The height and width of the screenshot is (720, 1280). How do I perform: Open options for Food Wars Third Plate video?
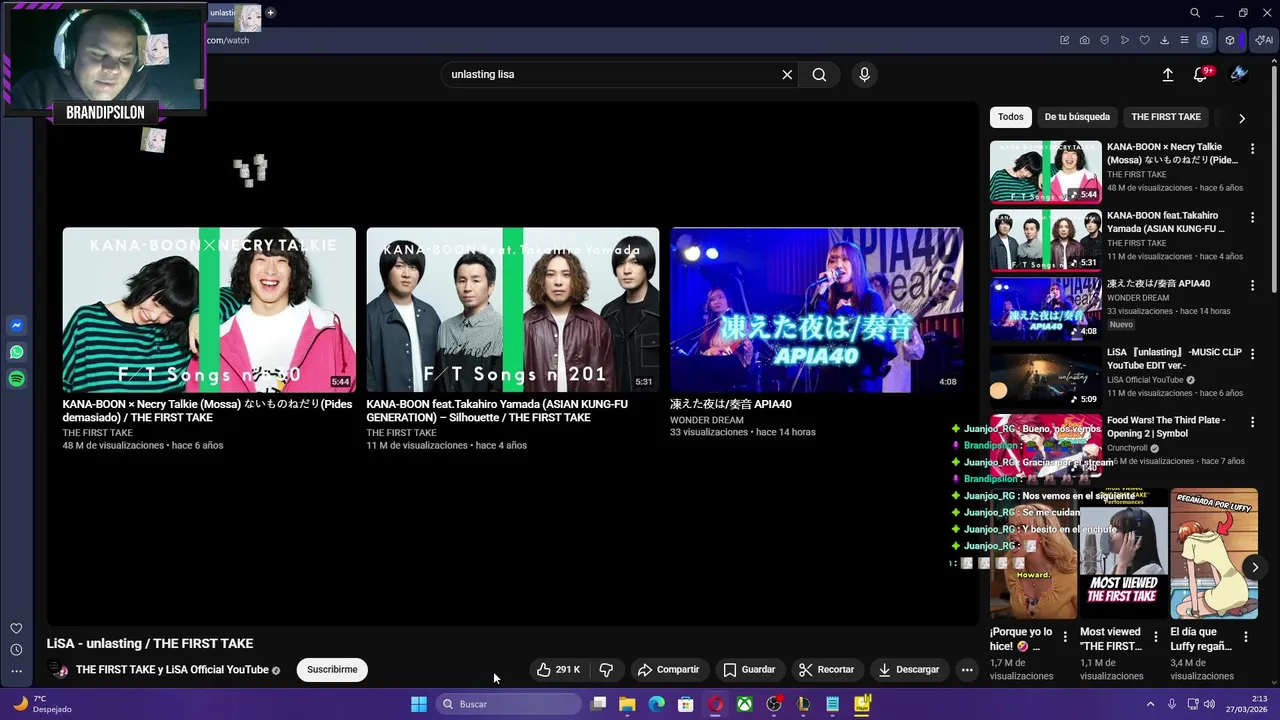coord(1252,422)
